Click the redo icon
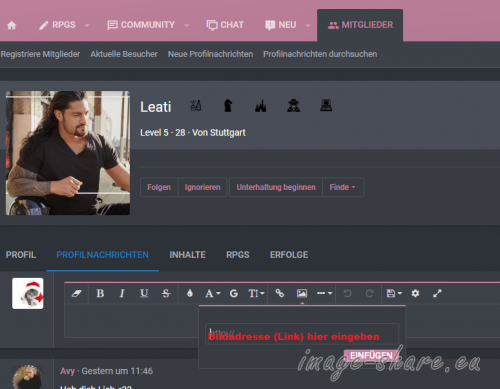 tap(369, 293)
